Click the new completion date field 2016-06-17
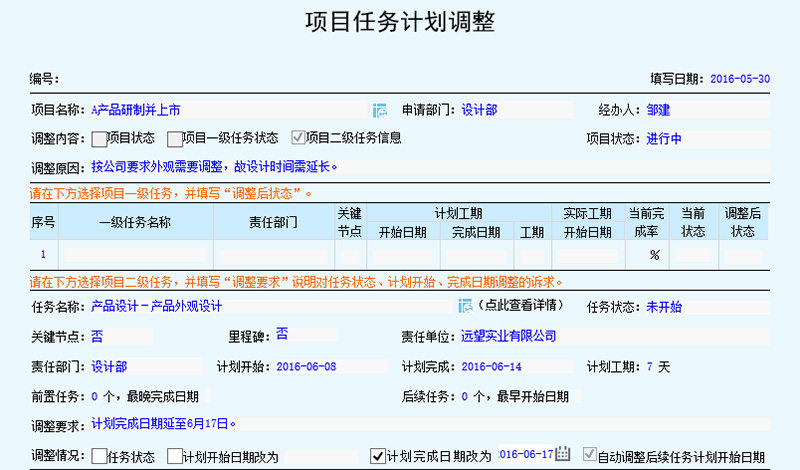 525,457
